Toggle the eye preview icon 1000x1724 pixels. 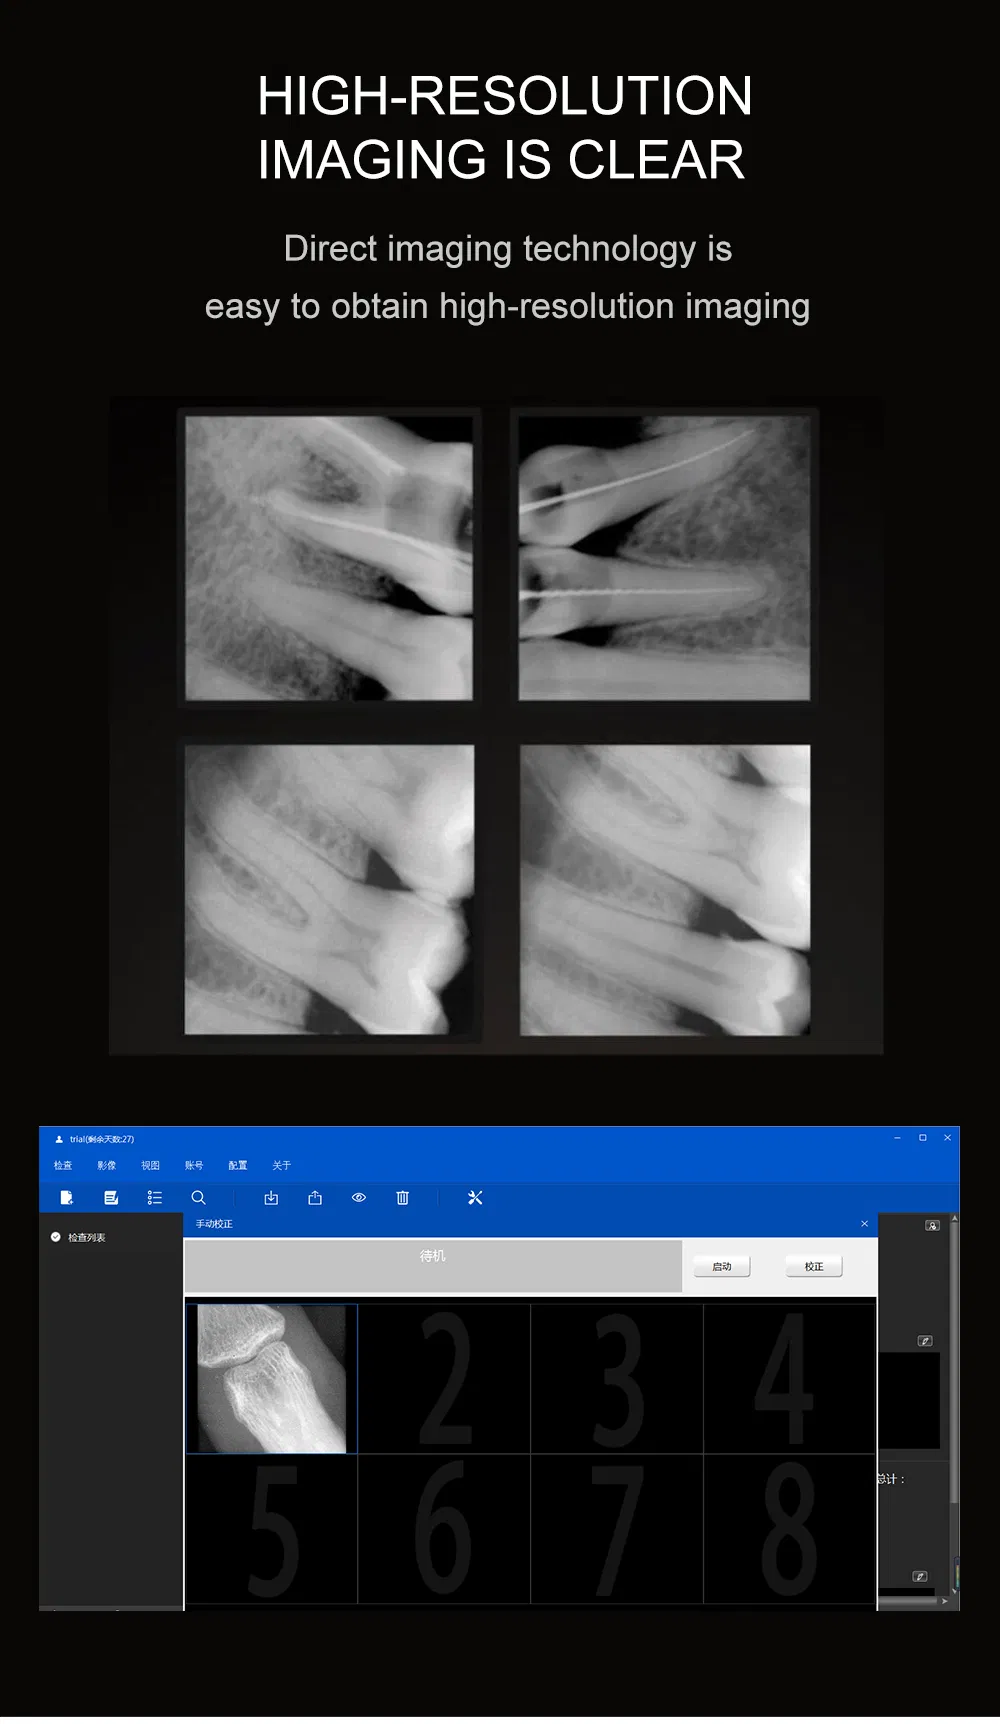[x=359, y=1197]
